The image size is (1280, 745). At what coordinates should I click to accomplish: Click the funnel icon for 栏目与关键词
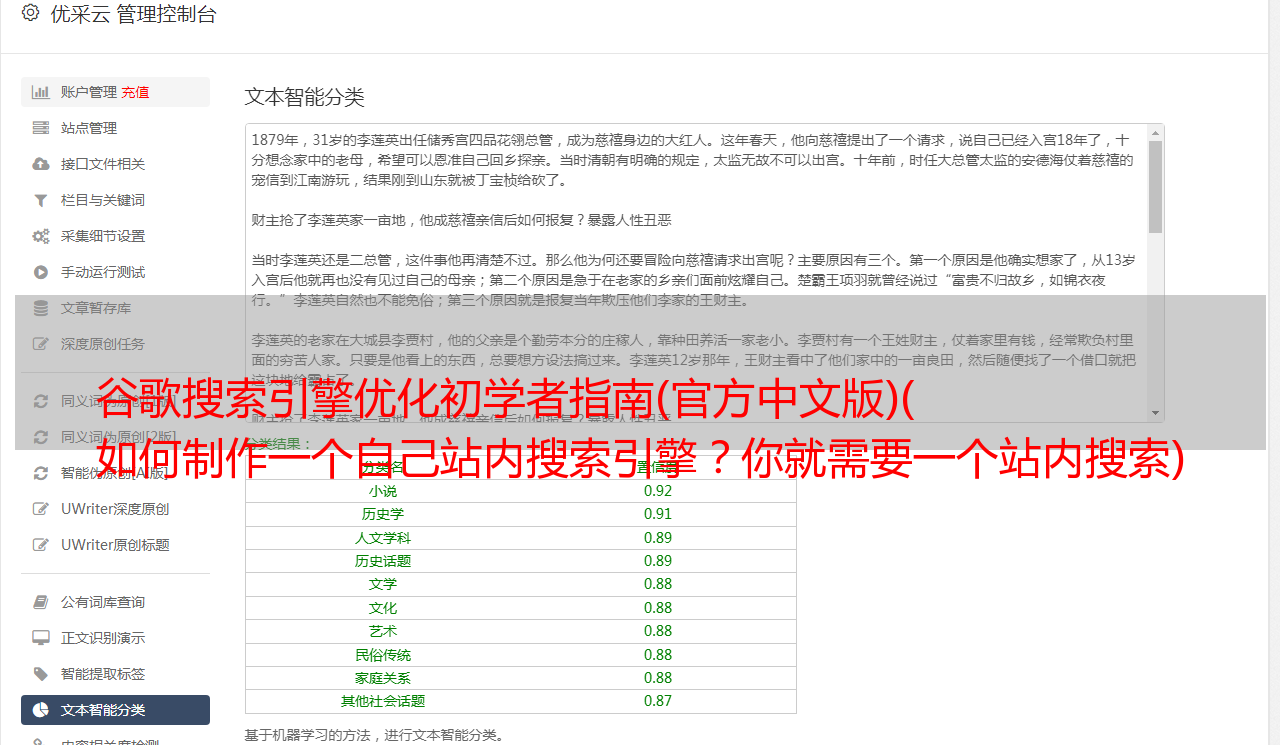pos(41,200)
